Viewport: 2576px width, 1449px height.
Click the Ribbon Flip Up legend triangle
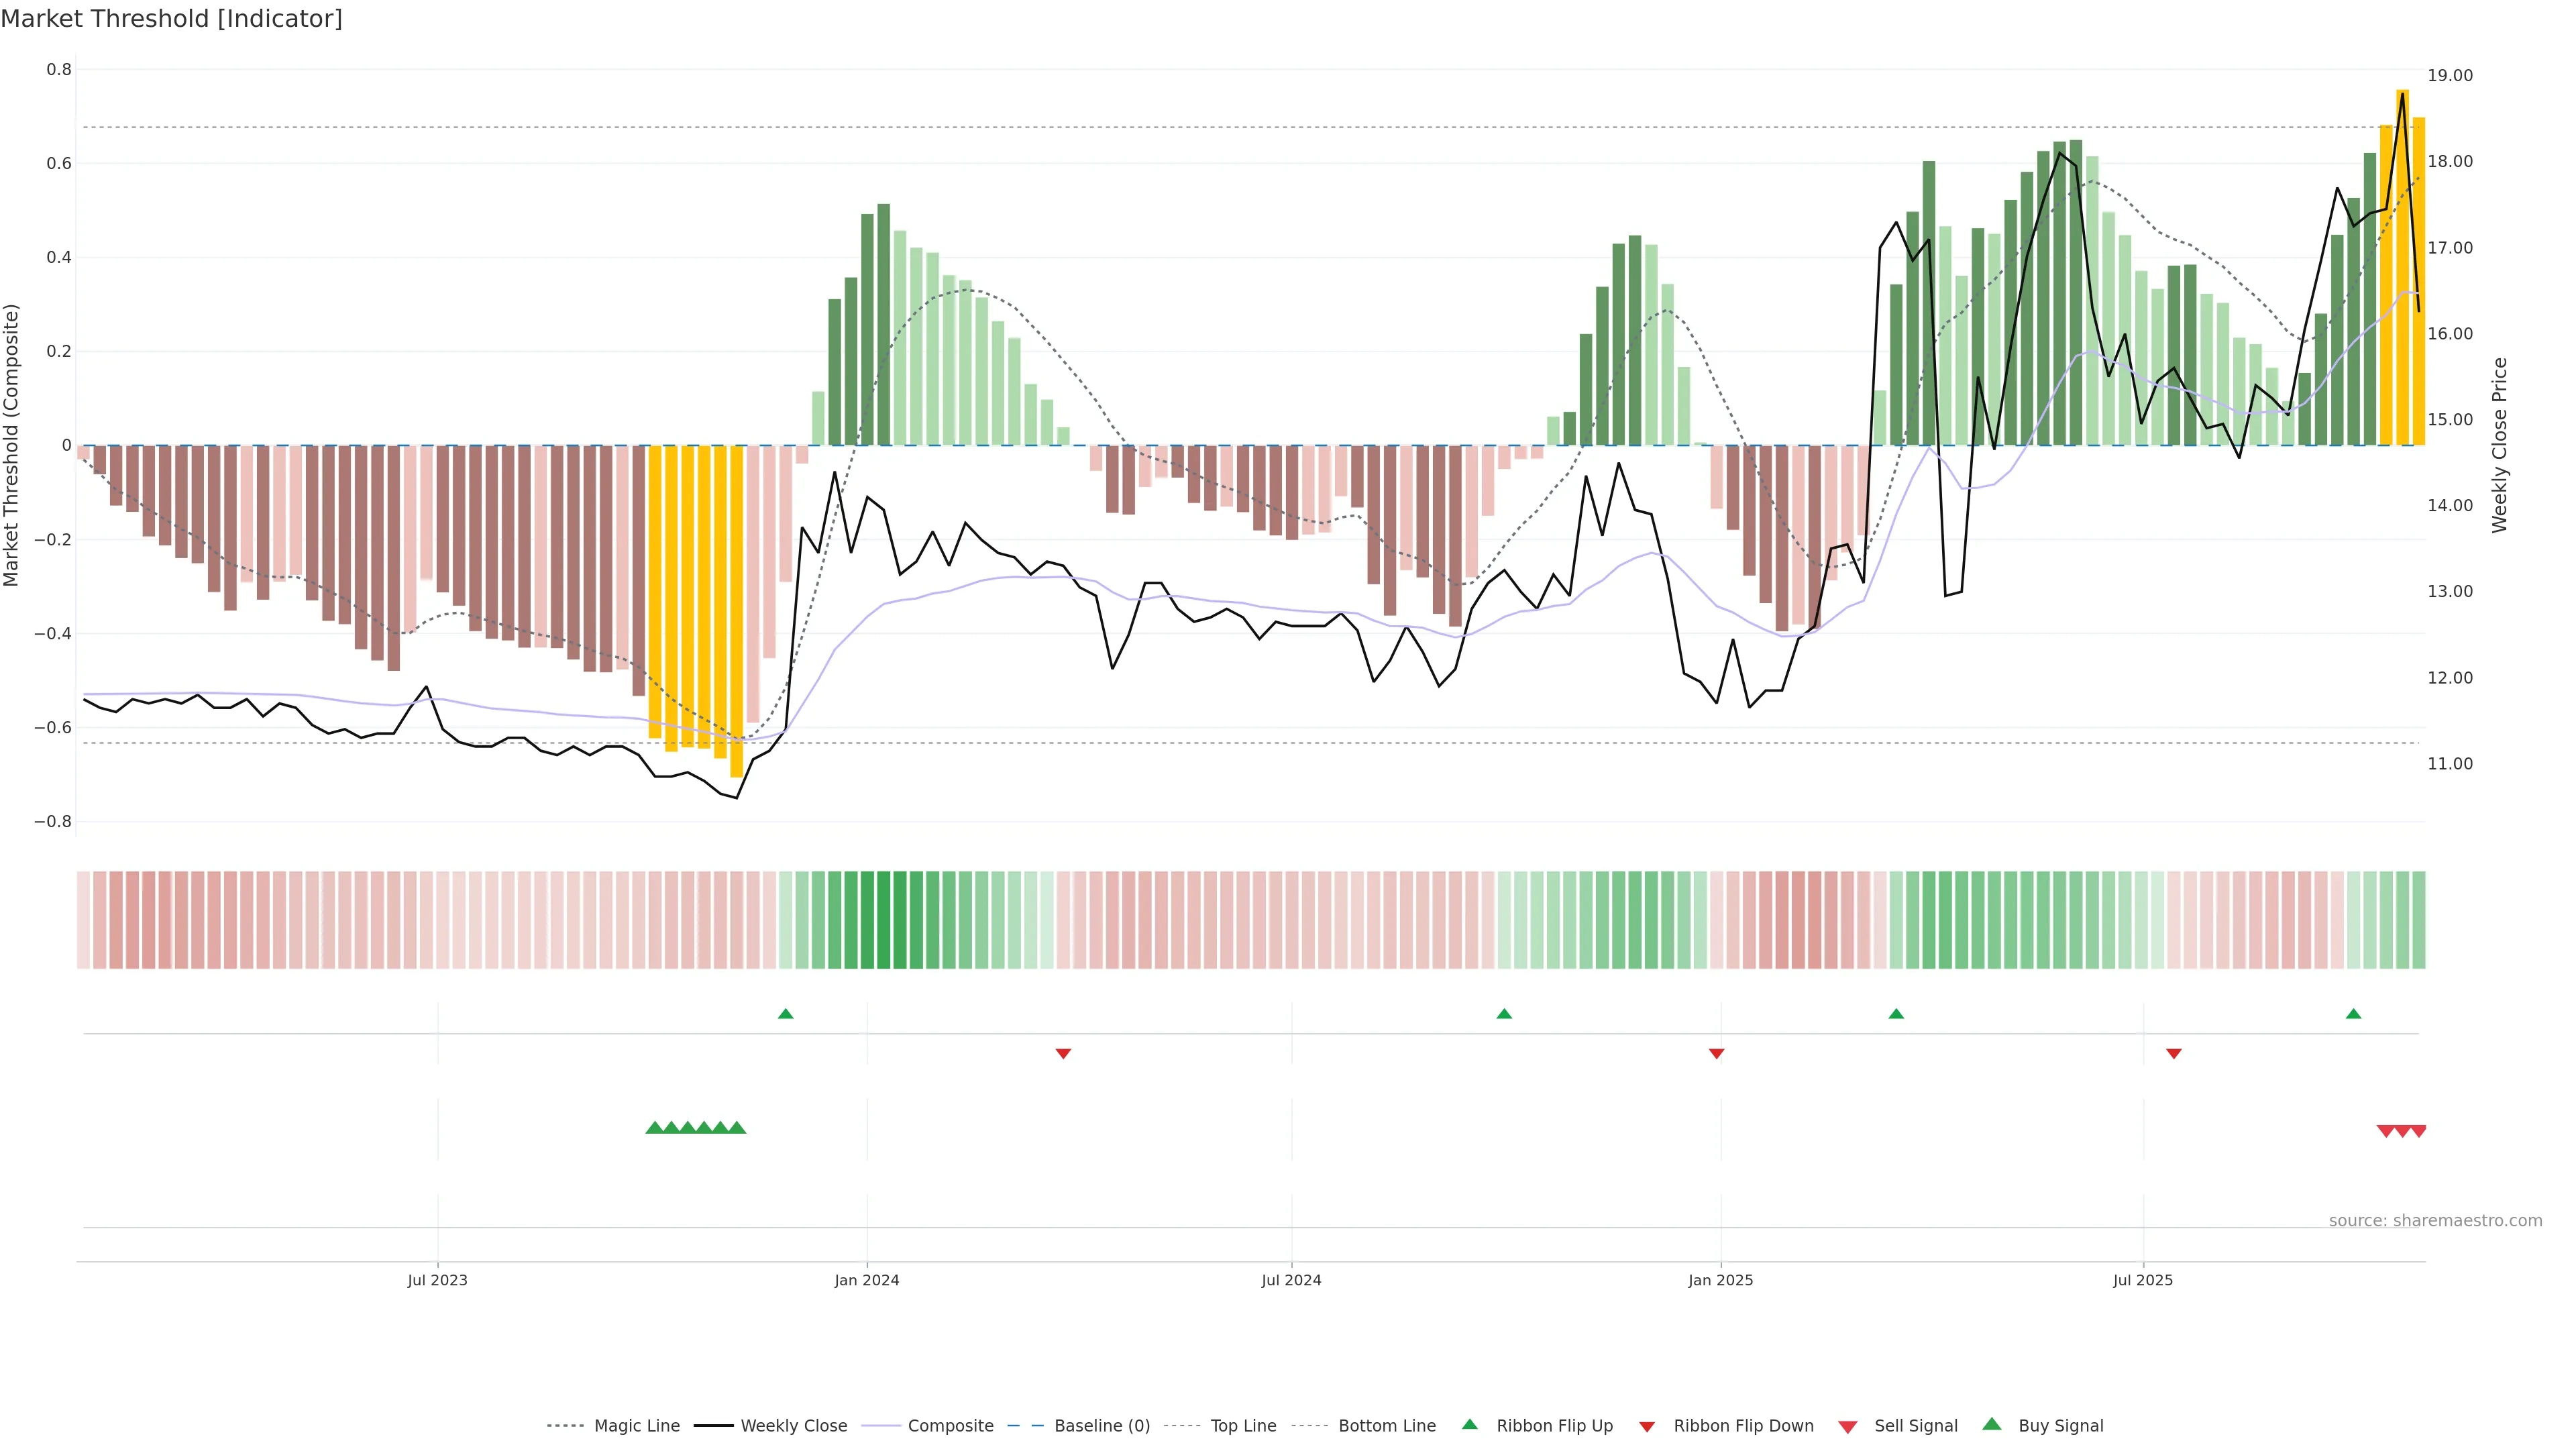click(1470, 1424)
